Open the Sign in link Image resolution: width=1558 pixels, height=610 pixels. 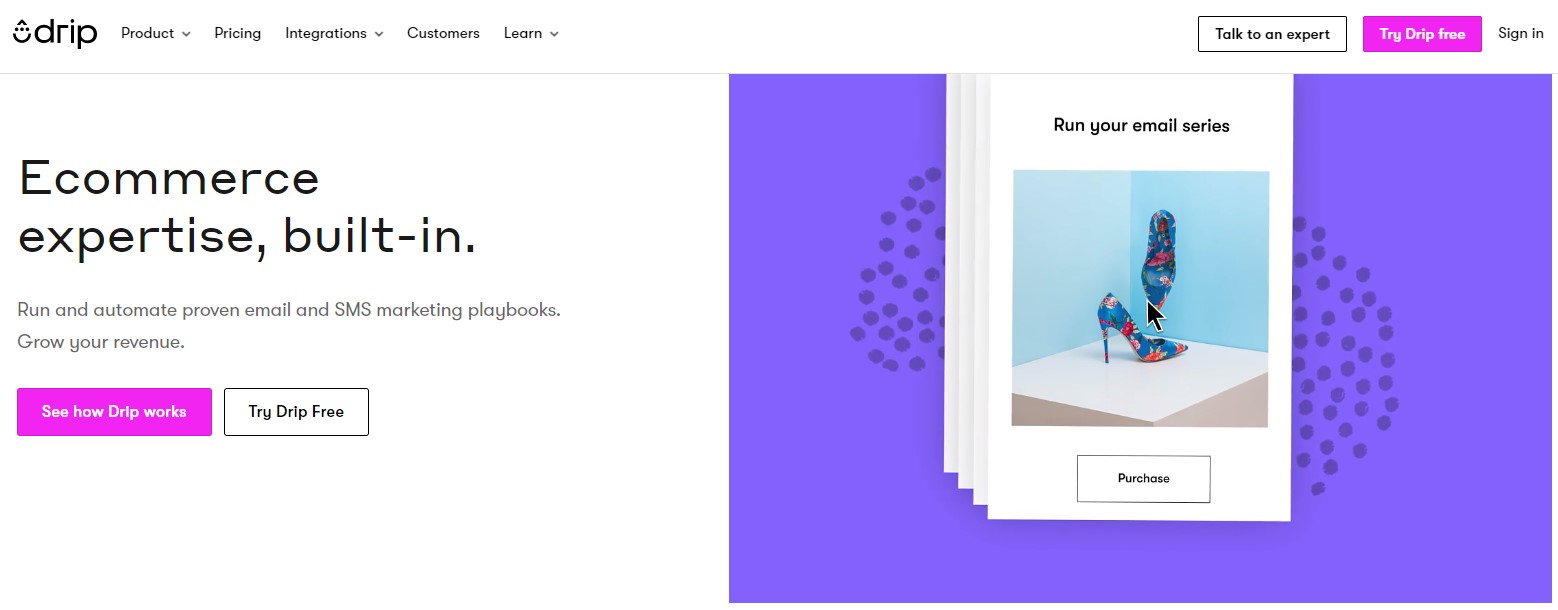[x=1520, y=33]
